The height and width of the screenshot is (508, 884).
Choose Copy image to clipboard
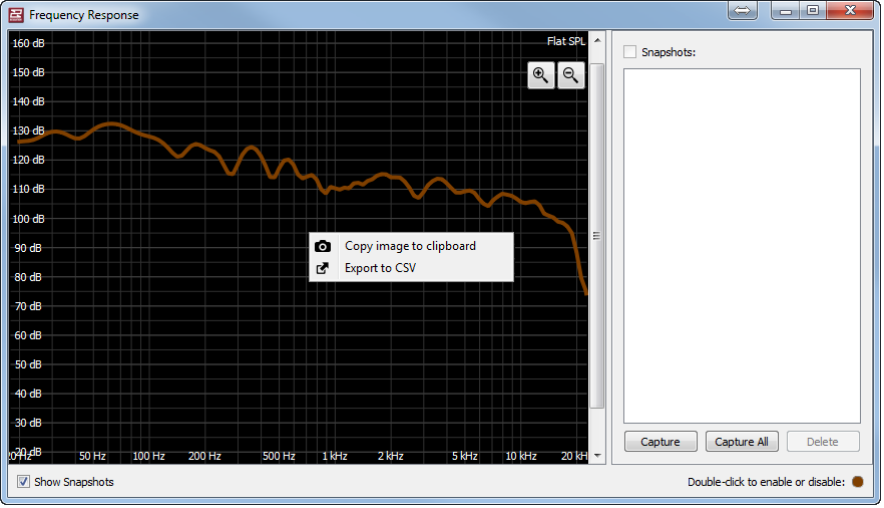410,246
